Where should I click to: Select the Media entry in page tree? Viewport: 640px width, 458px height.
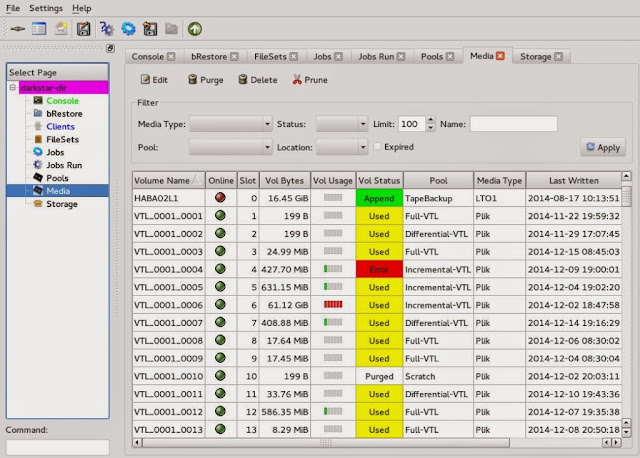pyautogui.click(x=58, y=191)
